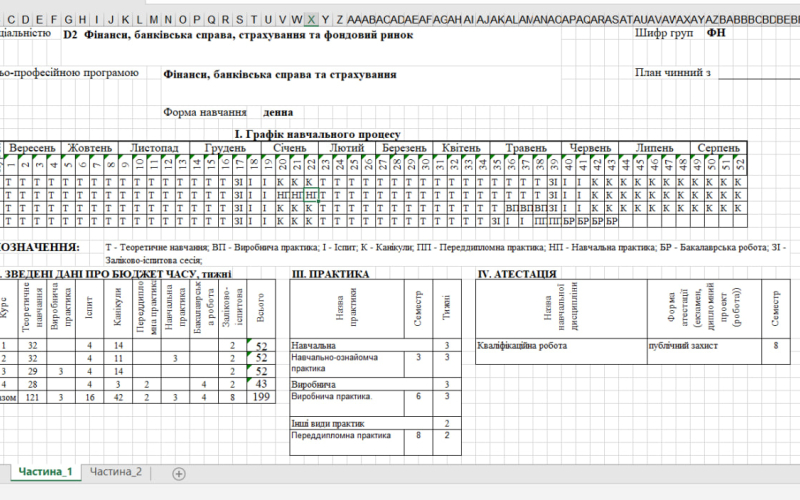The height and width of the screenshot is (500, 800).
Task: Click the week number 52 cell
Action: 740,165
